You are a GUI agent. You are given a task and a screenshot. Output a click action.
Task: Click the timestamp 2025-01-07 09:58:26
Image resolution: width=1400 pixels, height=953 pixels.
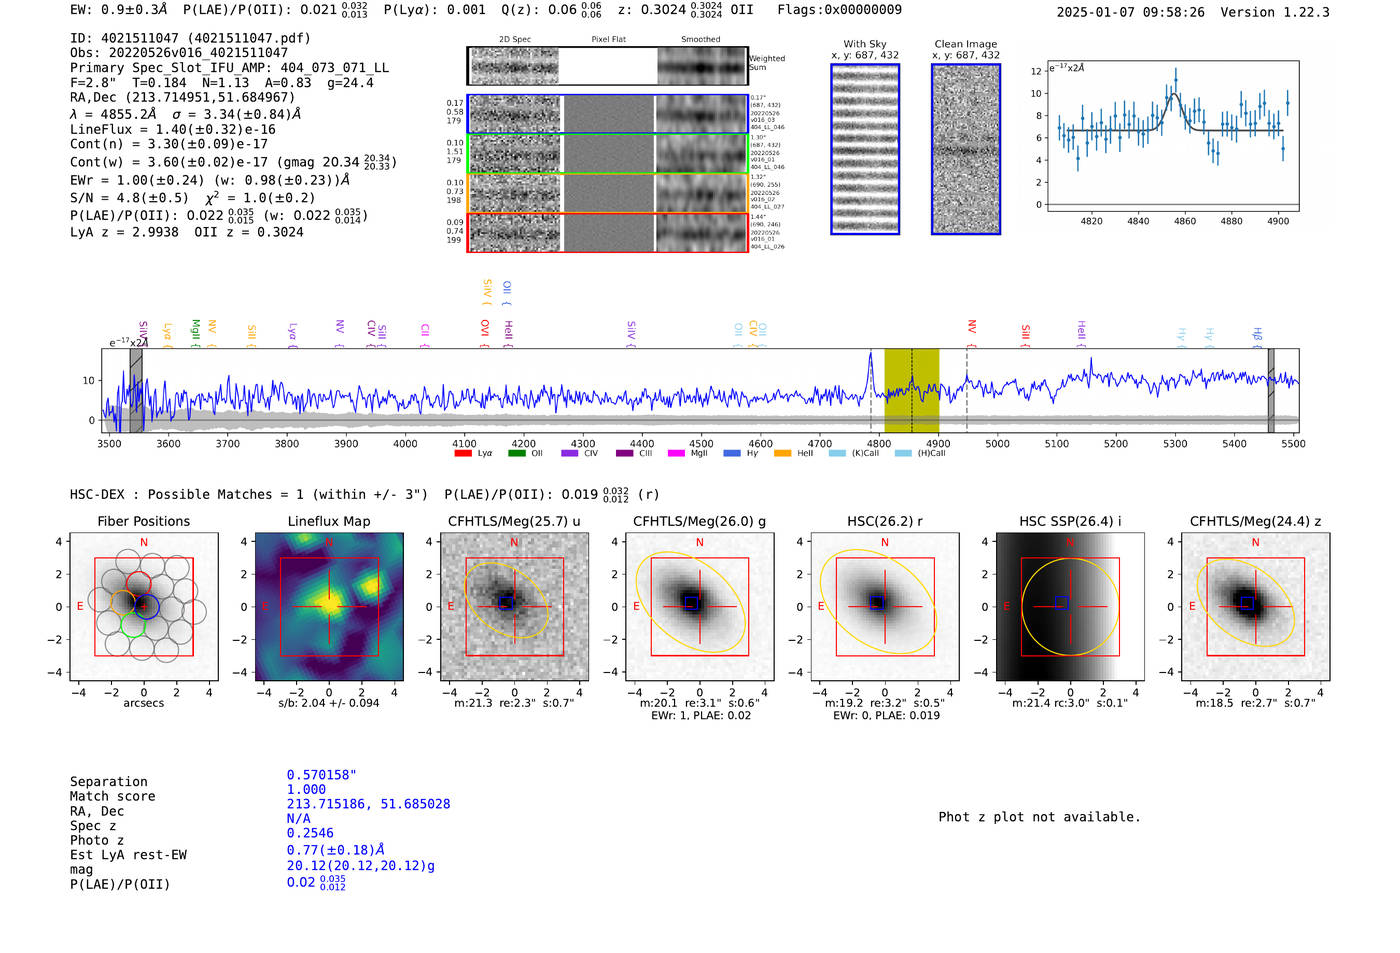[1130, 13]
